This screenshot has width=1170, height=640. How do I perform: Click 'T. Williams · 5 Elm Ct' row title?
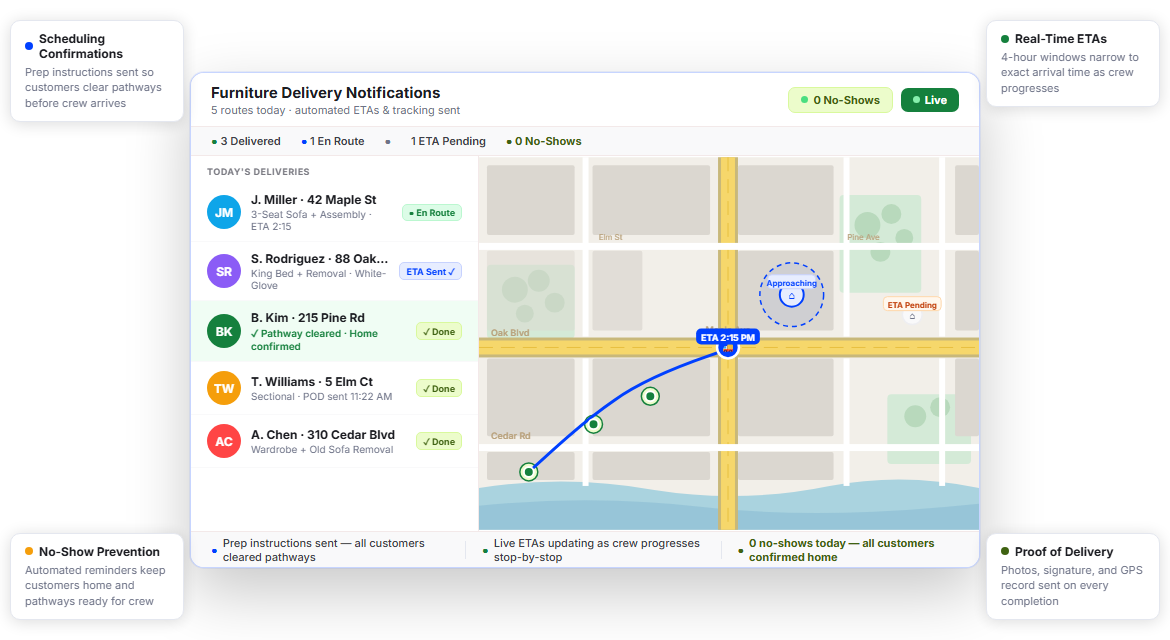click(x=312, y=382)
